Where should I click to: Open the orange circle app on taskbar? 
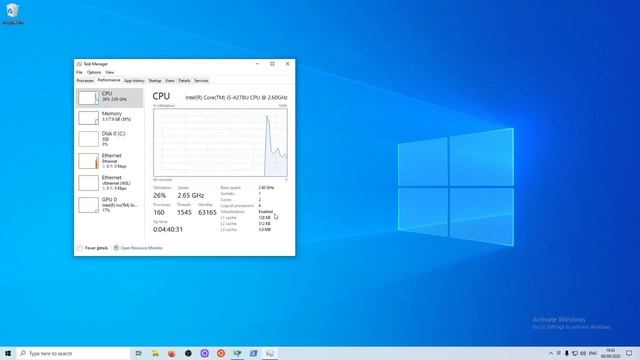click(221, 353)
